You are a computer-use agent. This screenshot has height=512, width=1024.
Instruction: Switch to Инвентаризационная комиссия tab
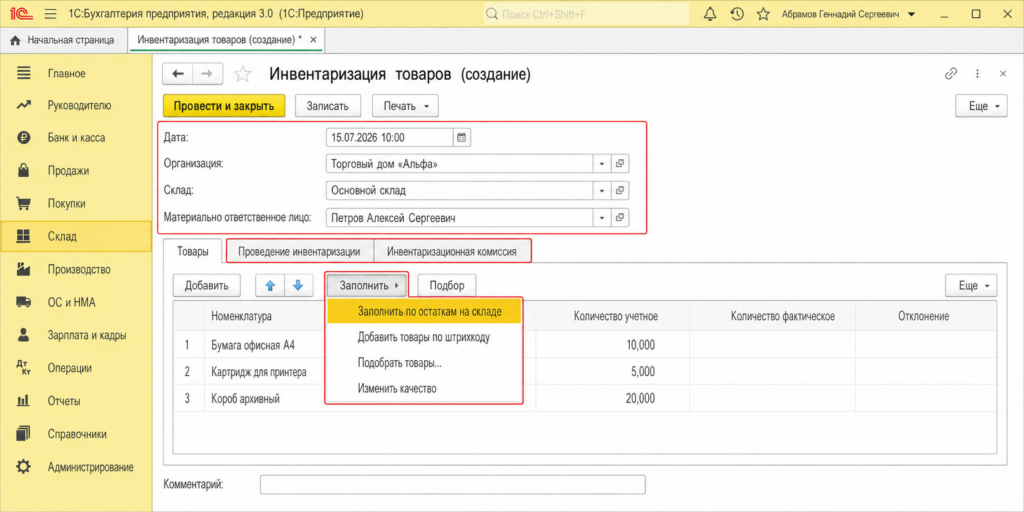[451, 251]
